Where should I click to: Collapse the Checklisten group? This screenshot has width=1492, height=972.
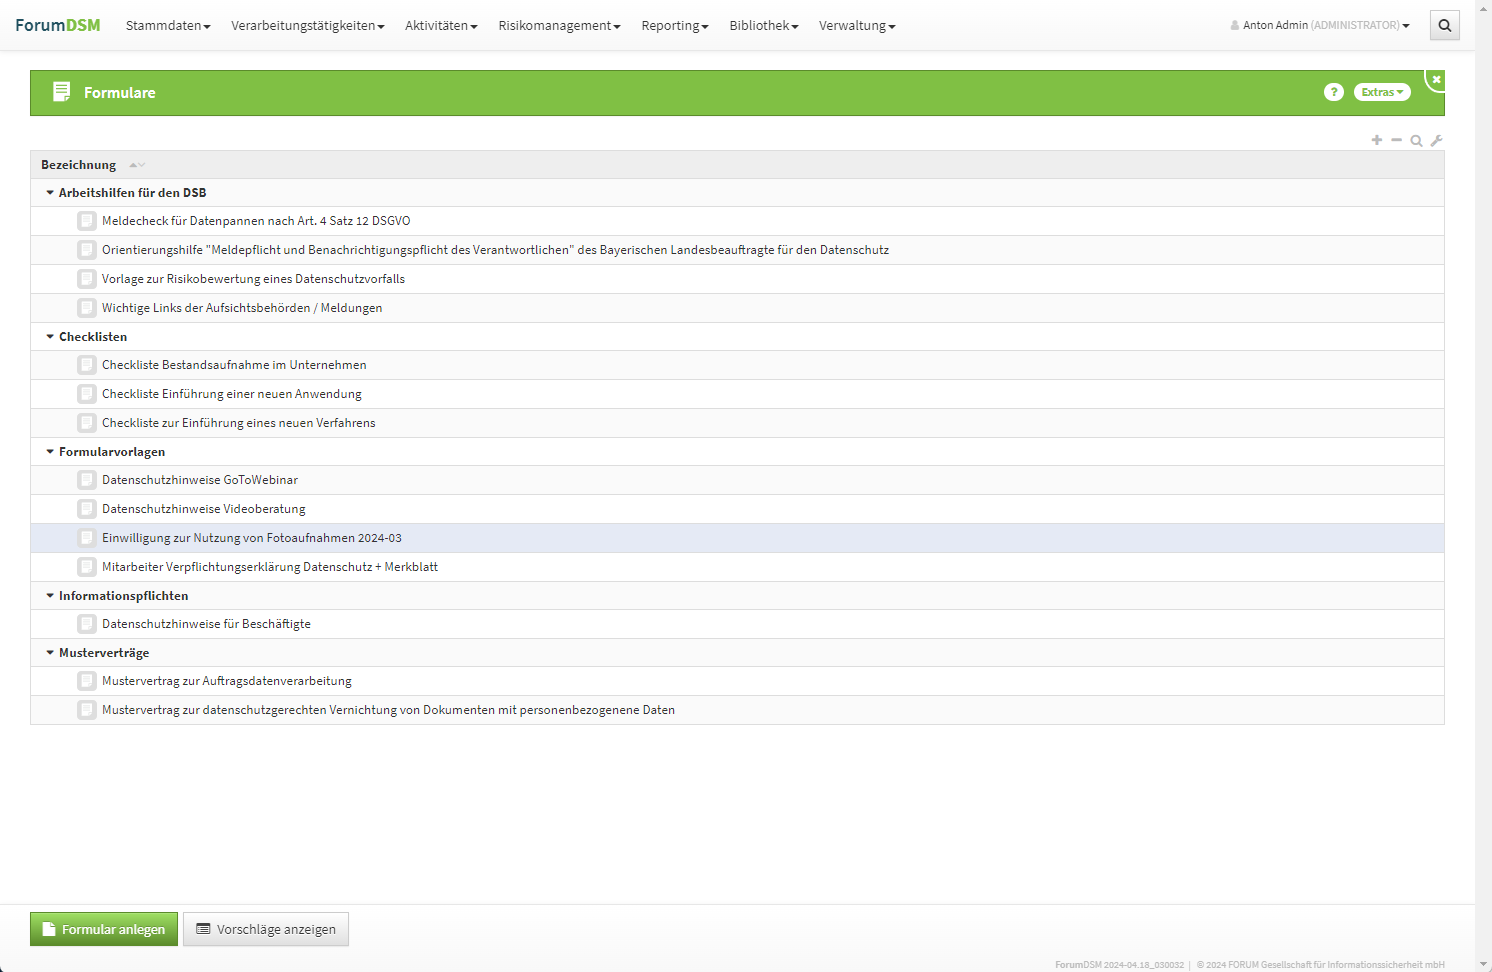pyautogui.click(x=50, y=337)
